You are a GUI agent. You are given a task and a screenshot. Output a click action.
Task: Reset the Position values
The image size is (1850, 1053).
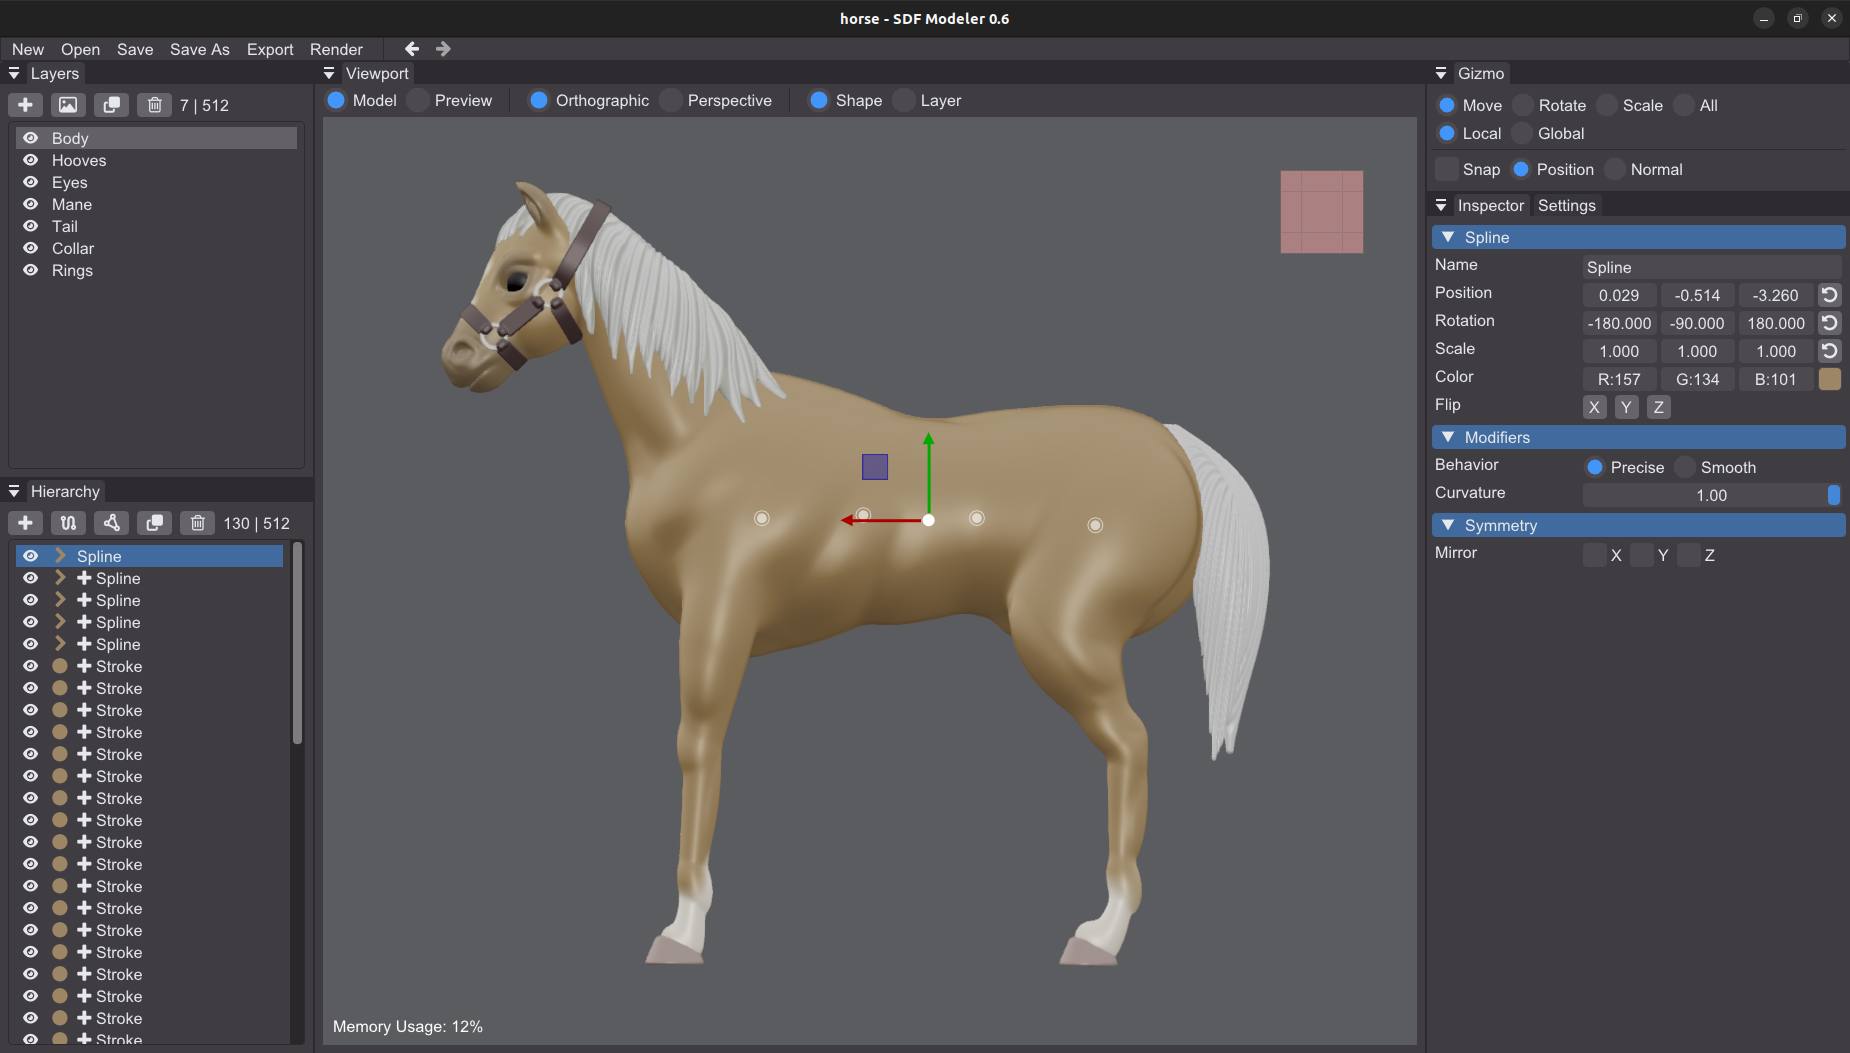click(x=1829, y=295)
